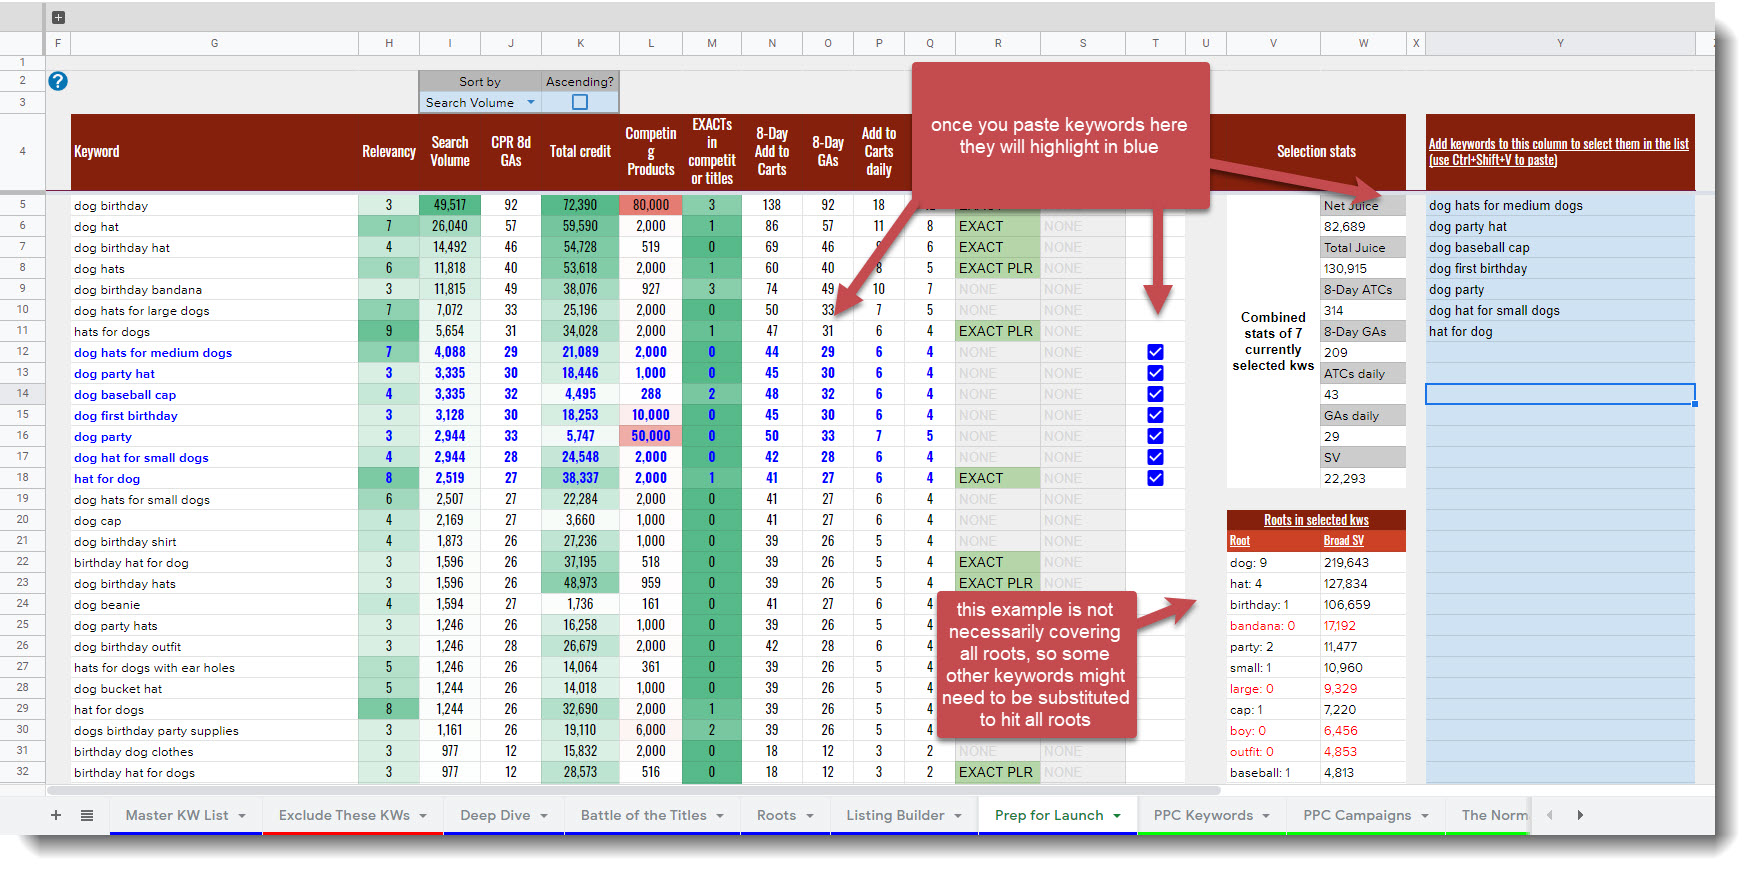
Task: Switch to Battle of the Titles sheet
Action: pyautogui.click(x=644, y=815)
